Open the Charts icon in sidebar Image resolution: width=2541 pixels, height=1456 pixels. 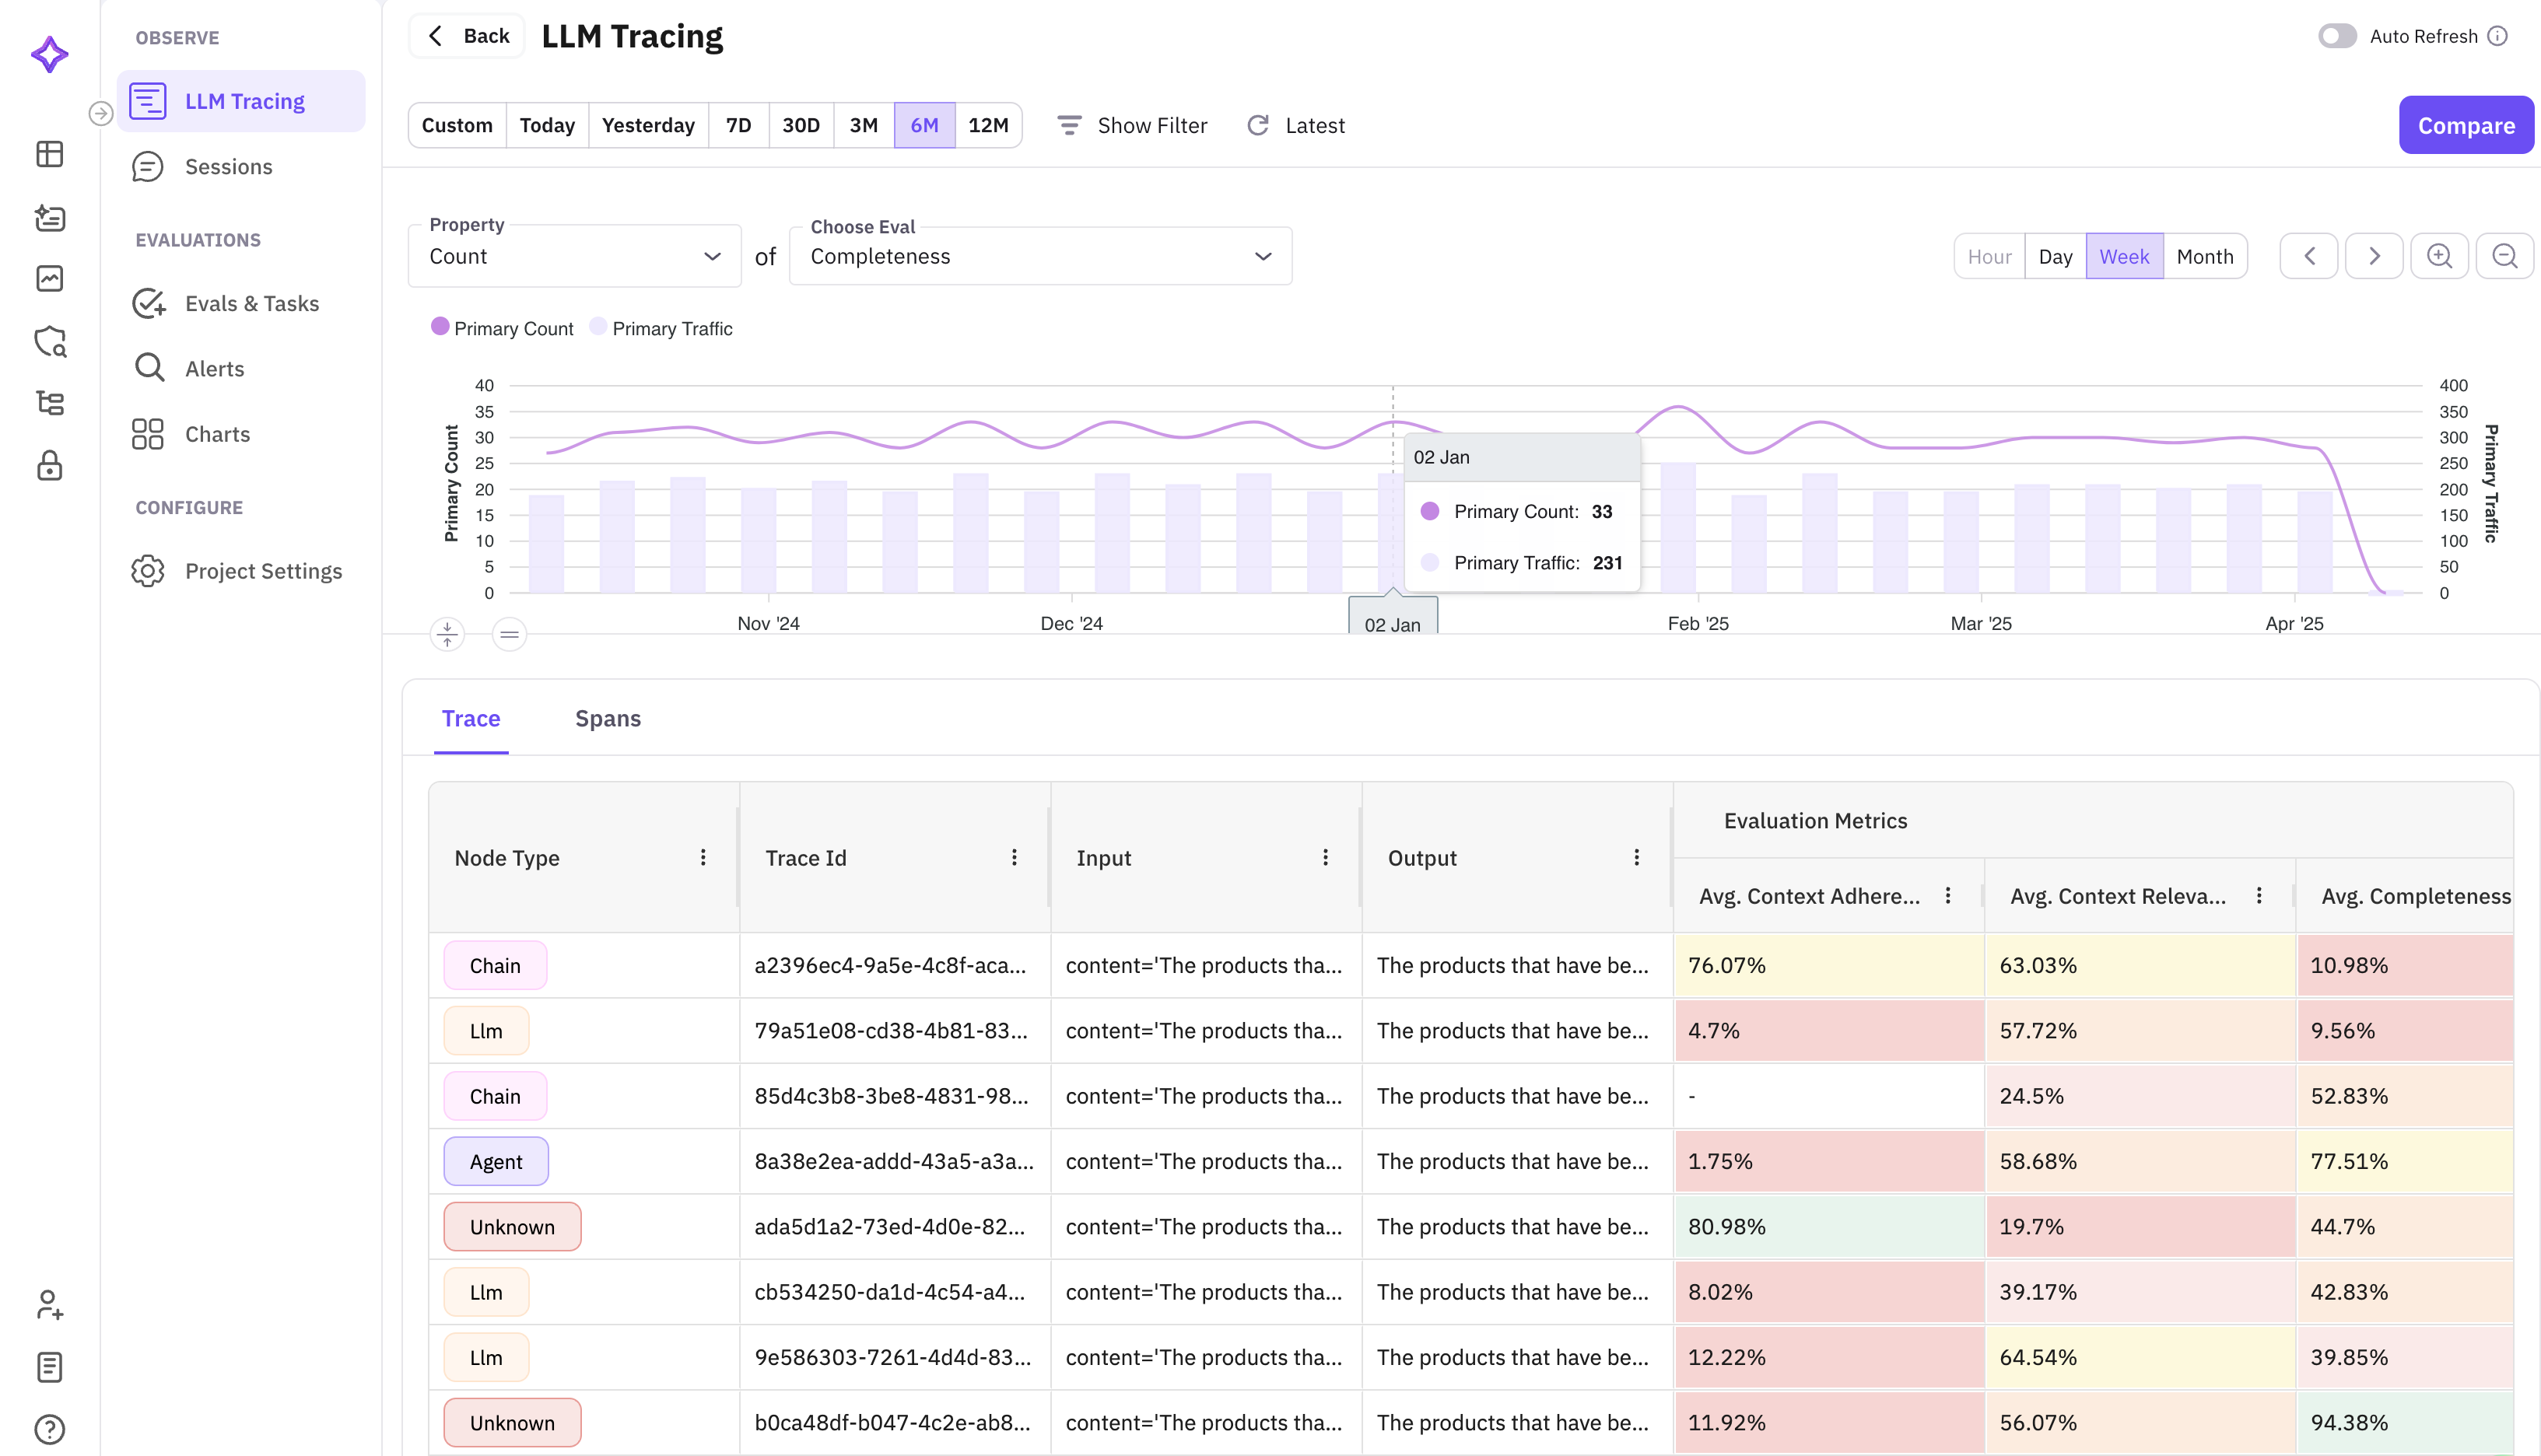tap(148, 433)
